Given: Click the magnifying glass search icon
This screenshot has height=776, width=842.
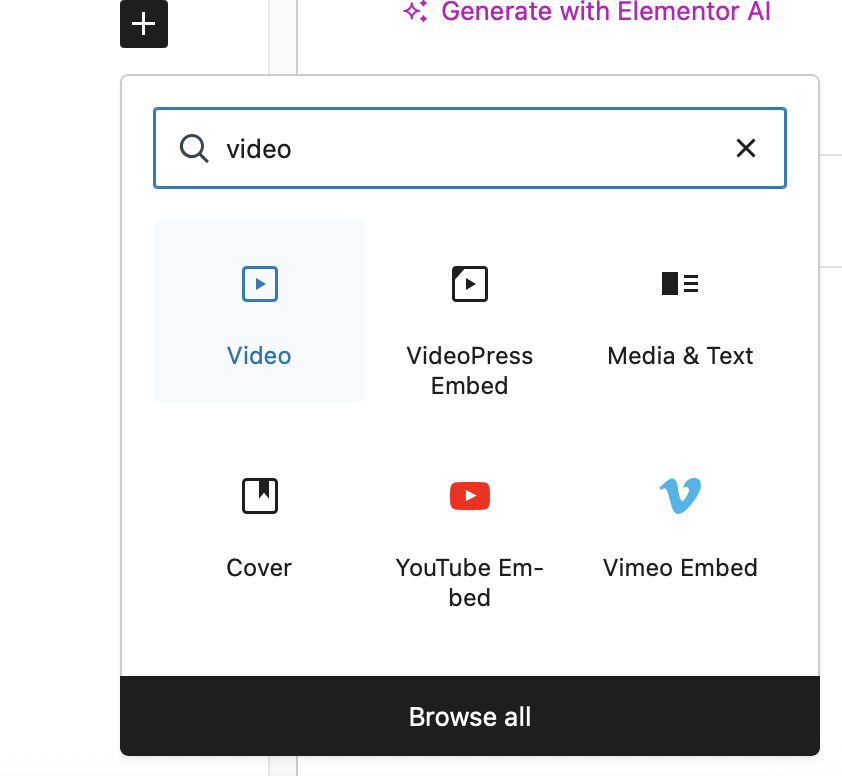Looking at the screenshot, I should (x=194, y=149).
